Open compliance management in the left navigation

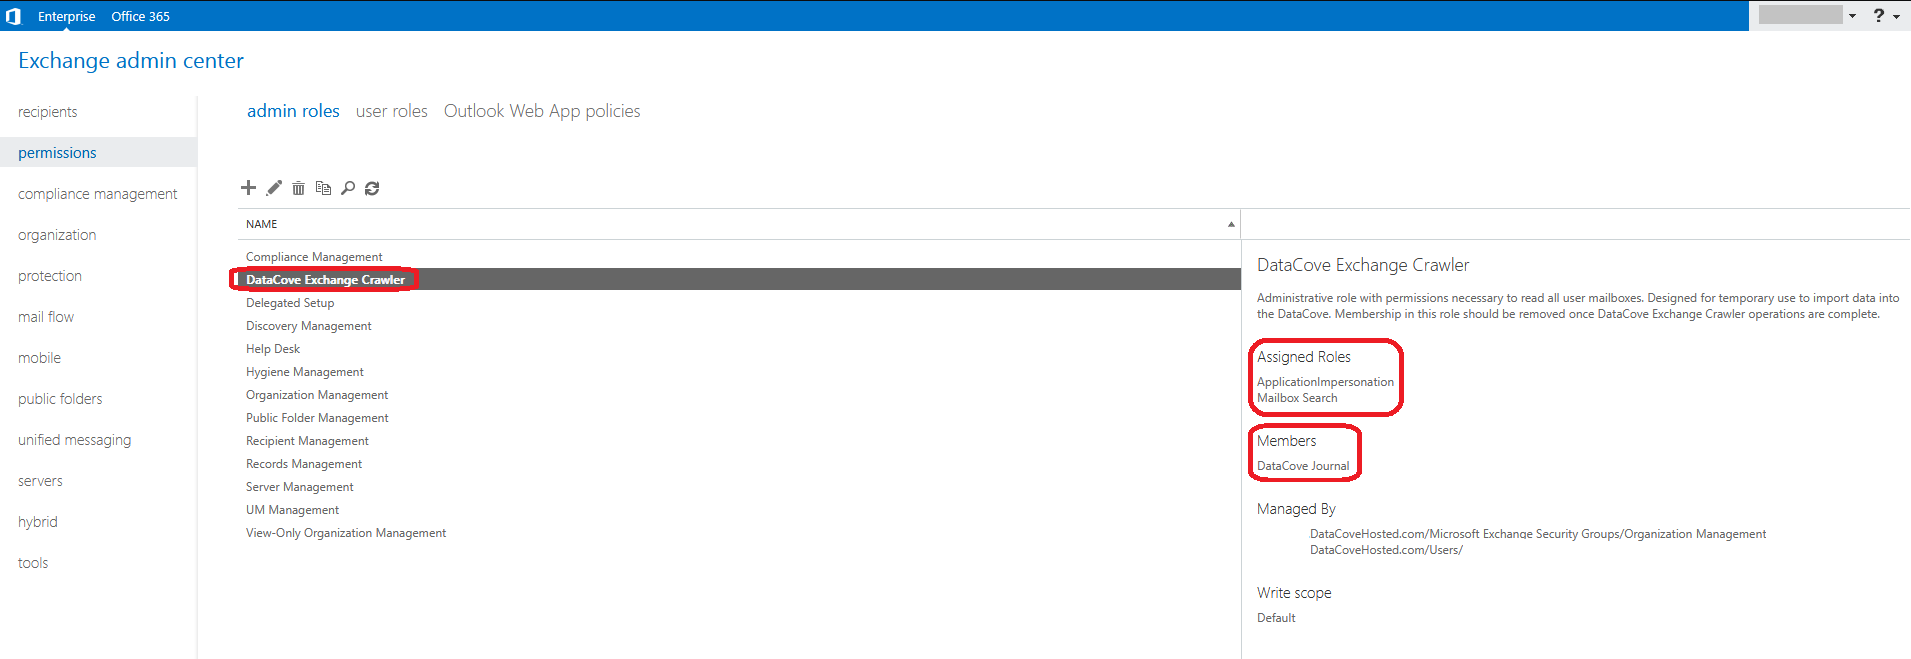pos(97,194)
